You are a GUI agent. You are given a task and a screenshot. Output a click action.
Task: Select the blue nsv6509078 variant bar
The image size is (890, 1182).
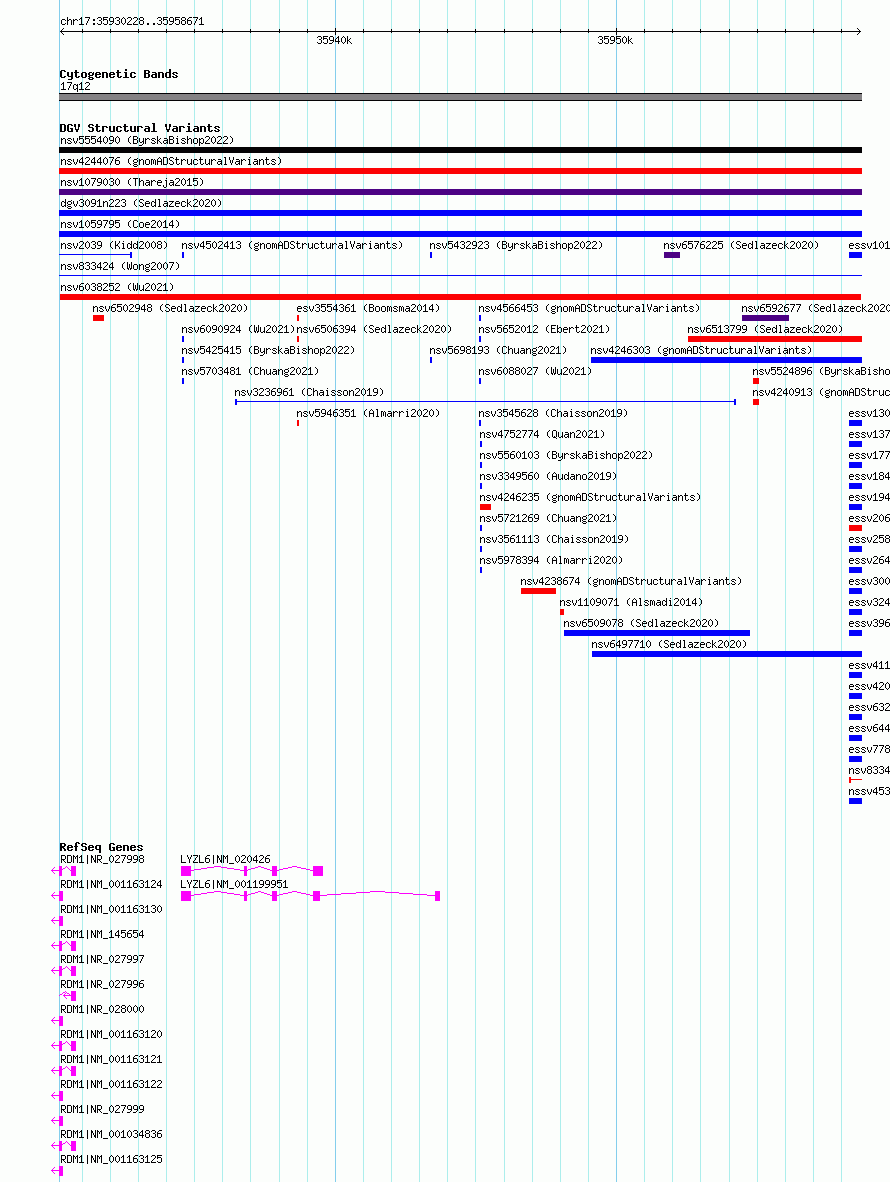pyautogui.click(x=657, y=633)
